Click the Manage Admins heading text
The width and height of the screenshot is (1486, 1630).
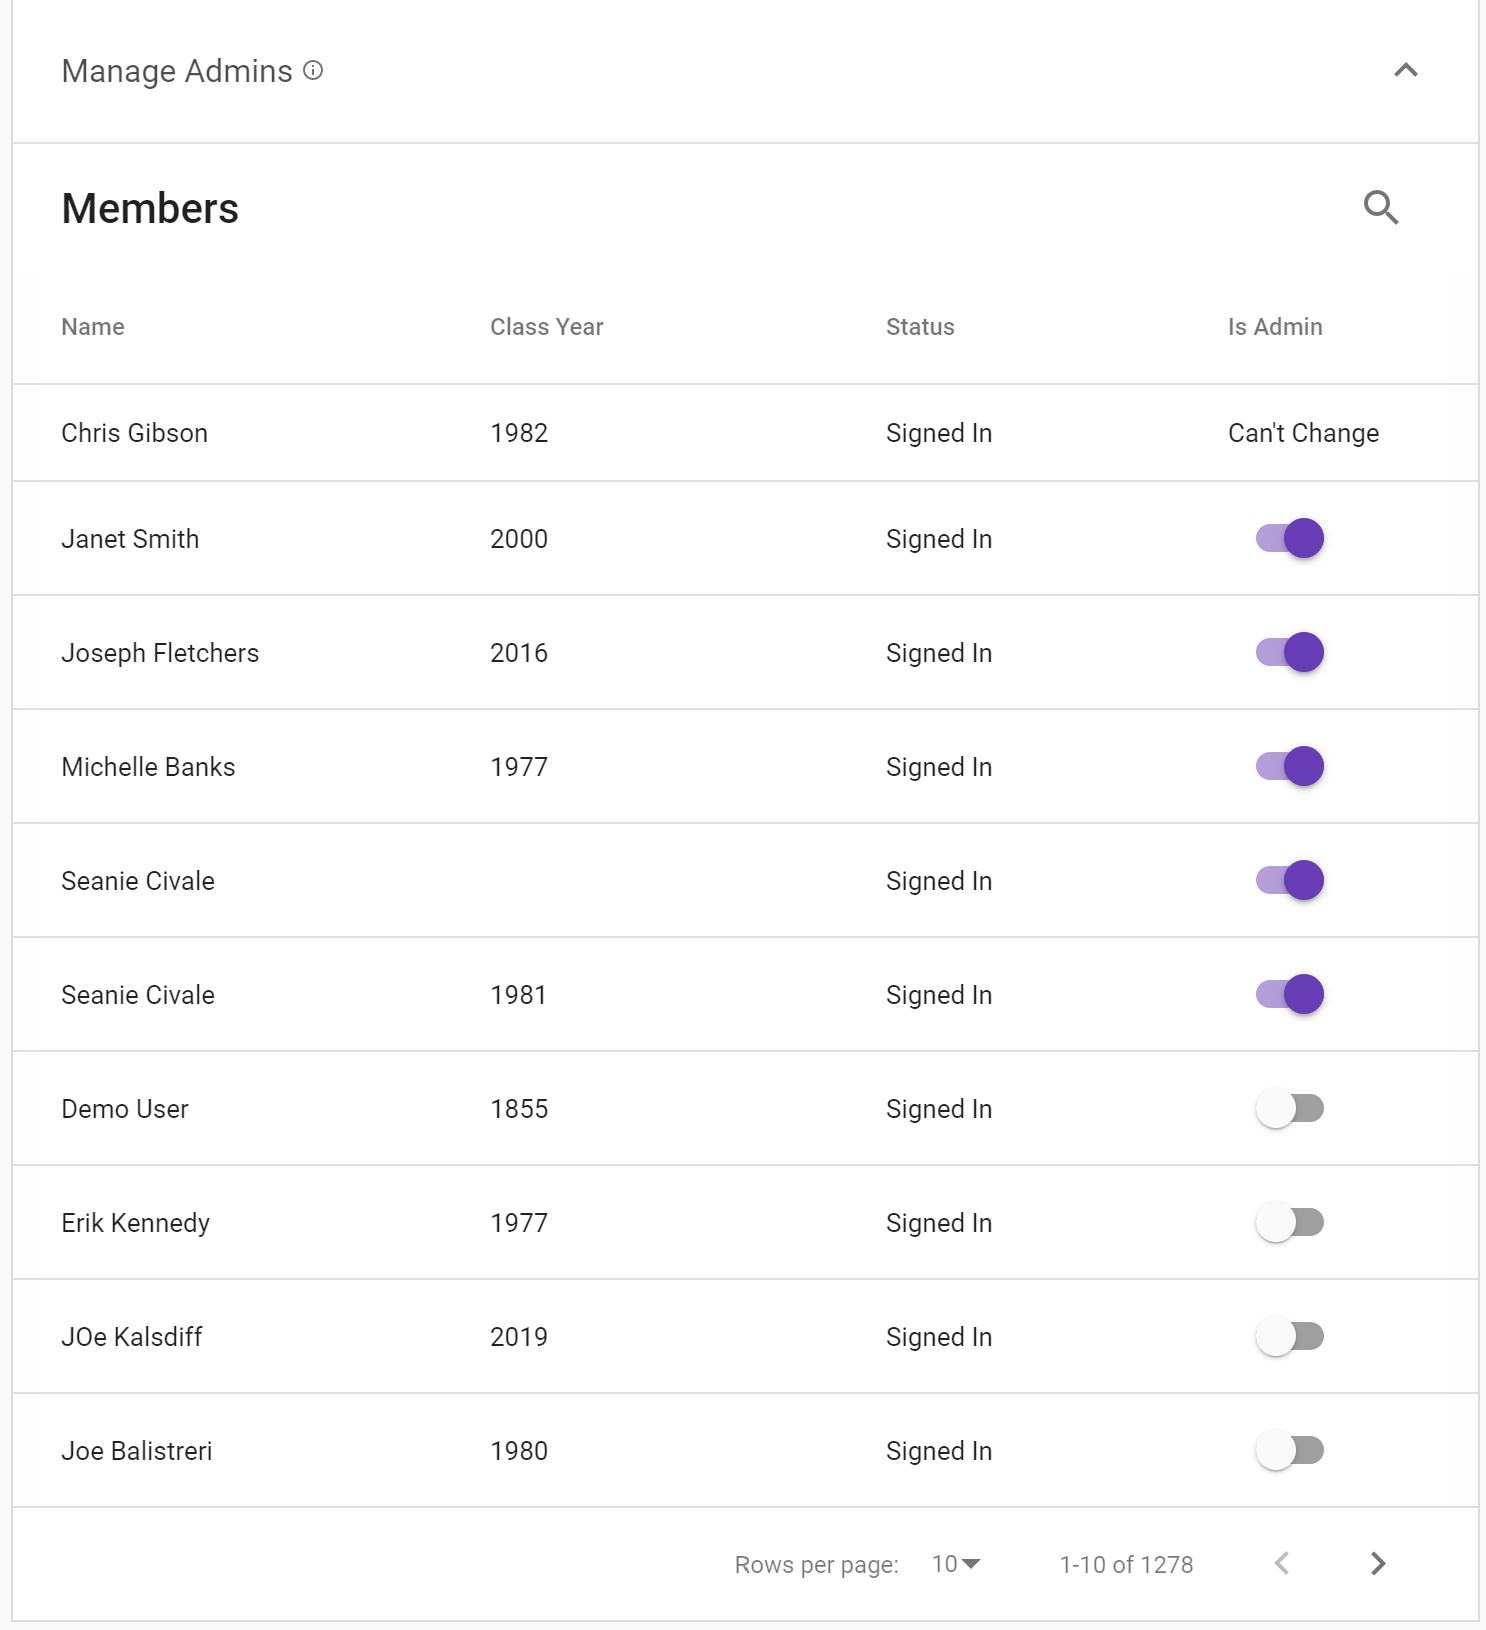[x=177, y=71]
